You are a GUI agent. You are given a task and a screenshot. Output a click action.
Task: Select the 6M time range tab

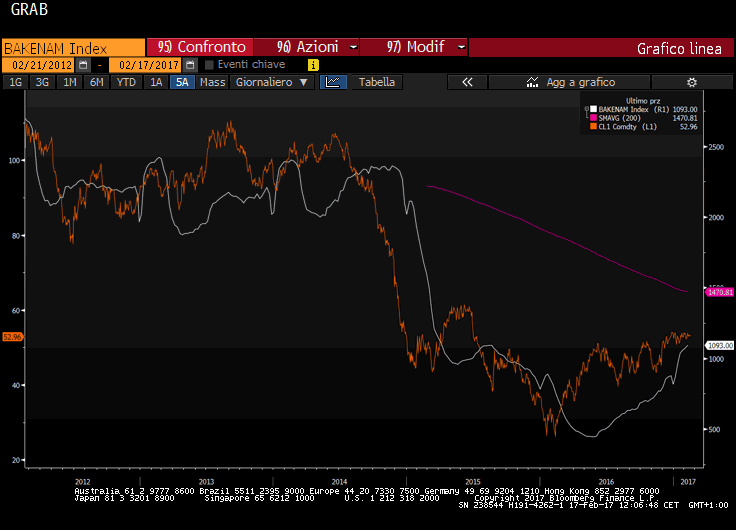point(96,82)
